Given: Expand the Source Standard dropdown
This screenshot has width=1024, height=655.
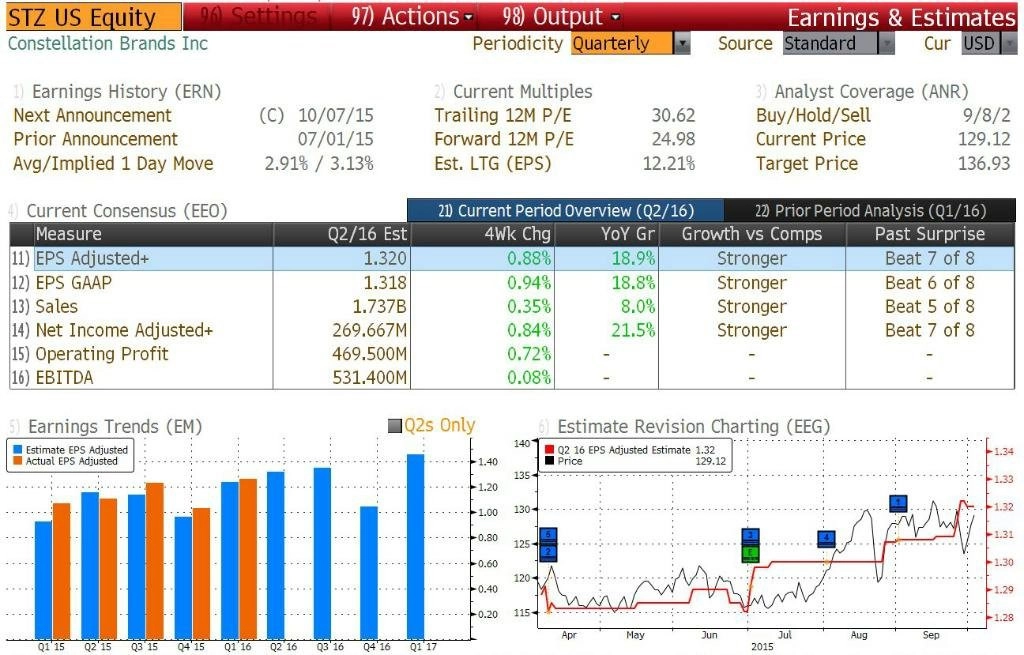Looking at the screenshot, I should pyautogui.click(x=886, y=44).
